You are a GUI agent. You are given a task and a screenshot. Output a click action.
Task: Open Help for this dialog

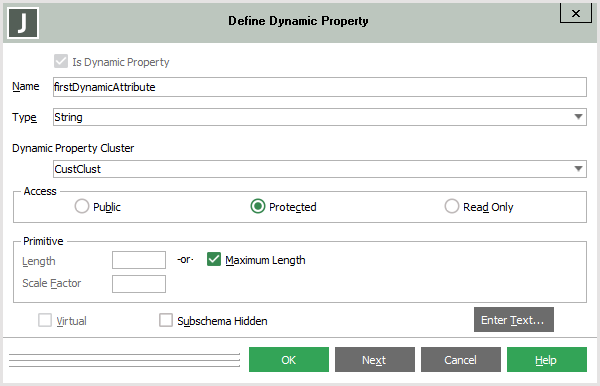click(x=547, y=360)
